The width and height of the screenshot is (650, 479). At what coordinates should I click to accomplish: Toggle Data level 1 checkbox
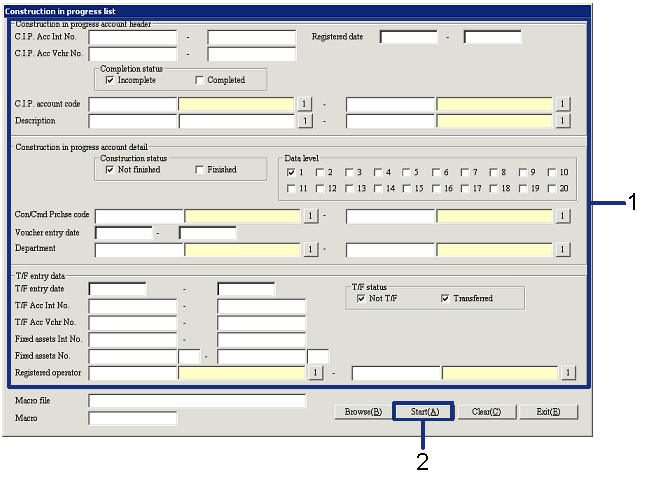(x=291, y=172)
